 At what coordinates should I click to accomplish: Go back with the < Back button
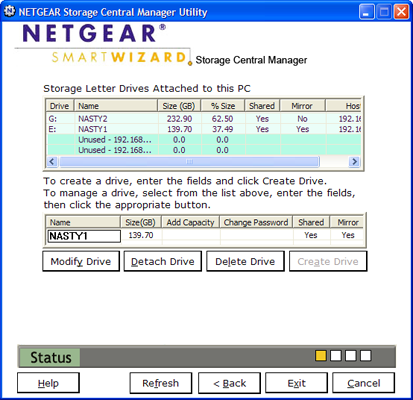pos(229,383)
